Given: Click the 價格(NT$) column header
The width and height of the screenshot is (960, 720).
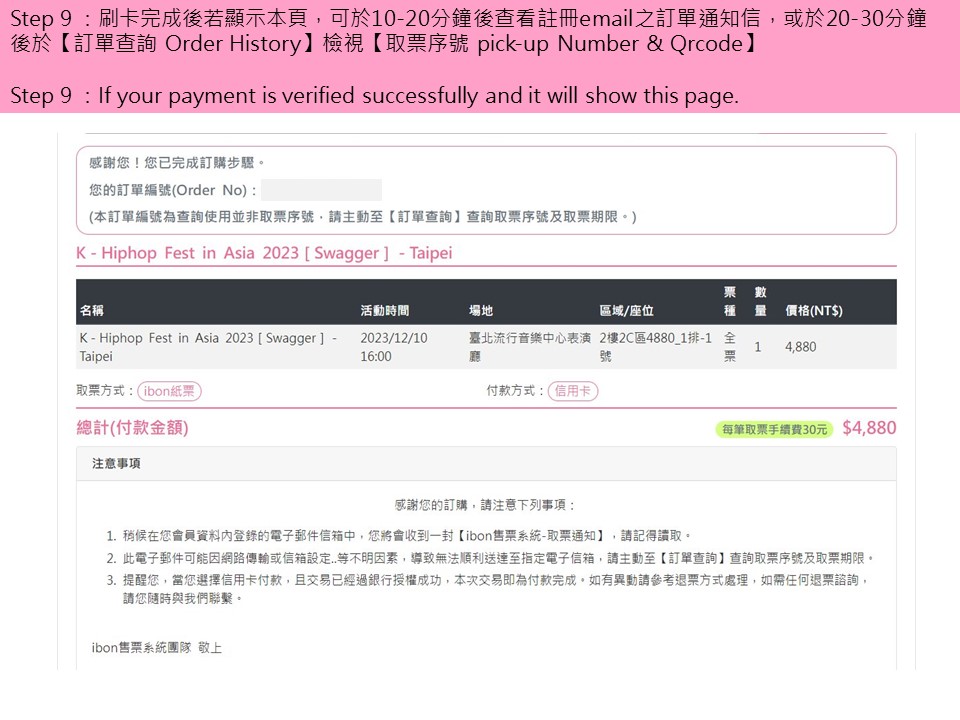Looking at the screenshot, I should [814, 310].
